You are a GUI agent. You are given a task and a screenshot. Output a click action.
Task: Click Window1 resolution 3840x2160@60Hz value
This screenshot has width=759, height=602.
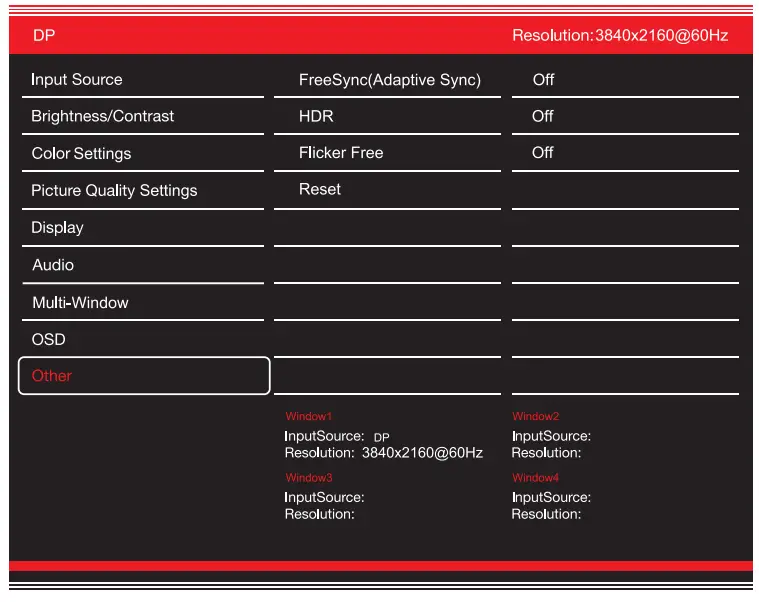(422, 453)
